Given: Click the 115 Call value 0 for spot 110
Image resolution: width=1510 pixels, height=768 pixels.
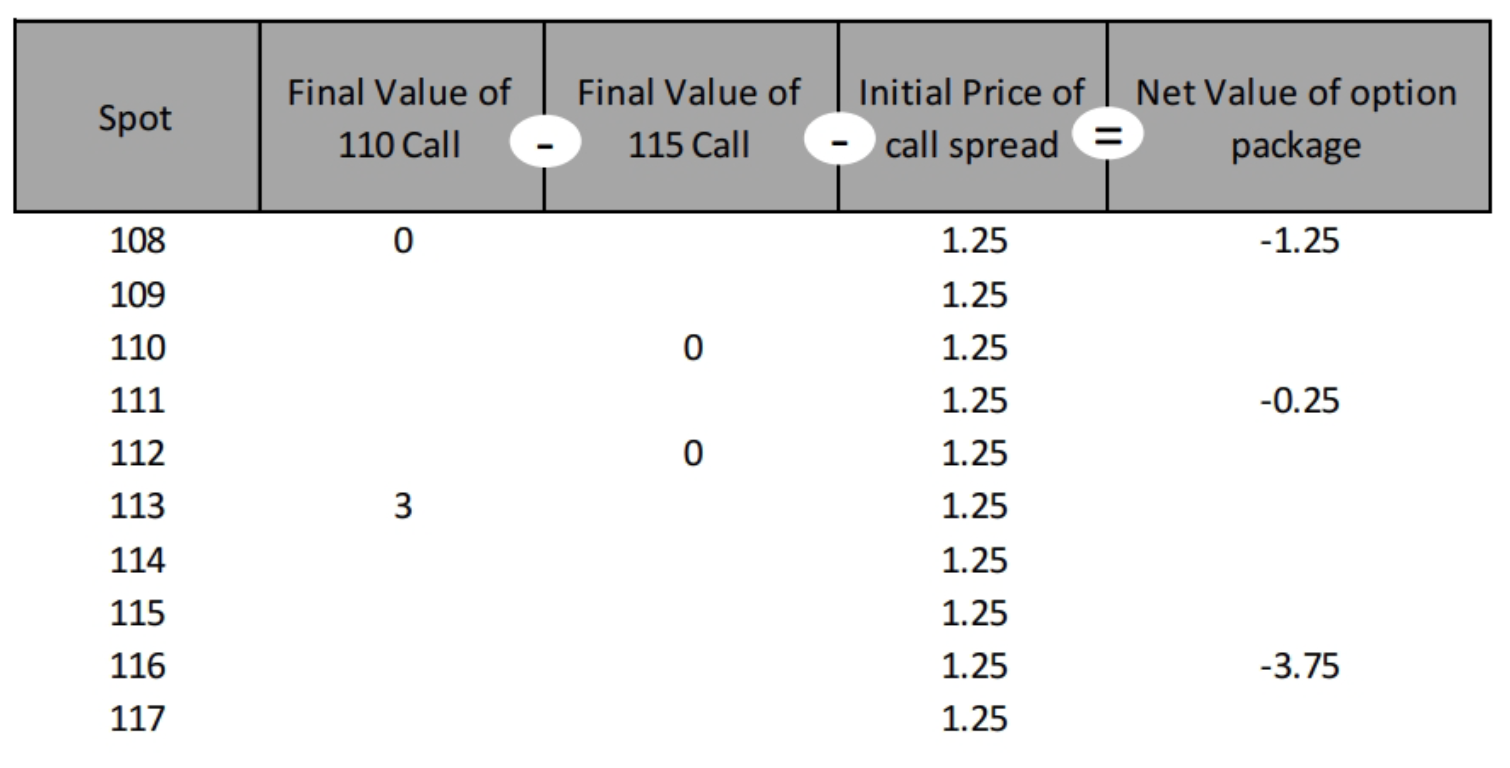Looking at the screenshot, I should pyautogui.click(x=689, y=349).
